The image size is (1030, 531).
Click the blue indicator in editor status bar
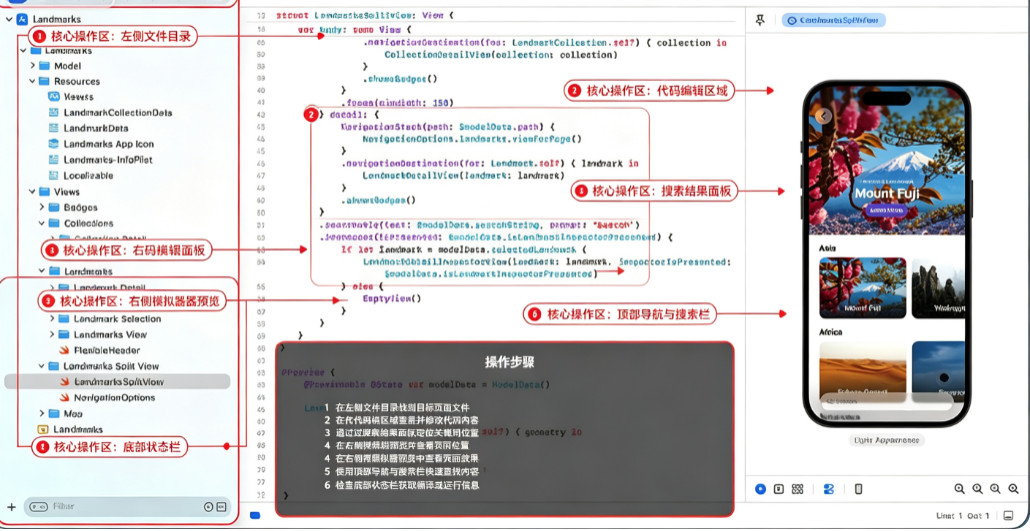256,515
